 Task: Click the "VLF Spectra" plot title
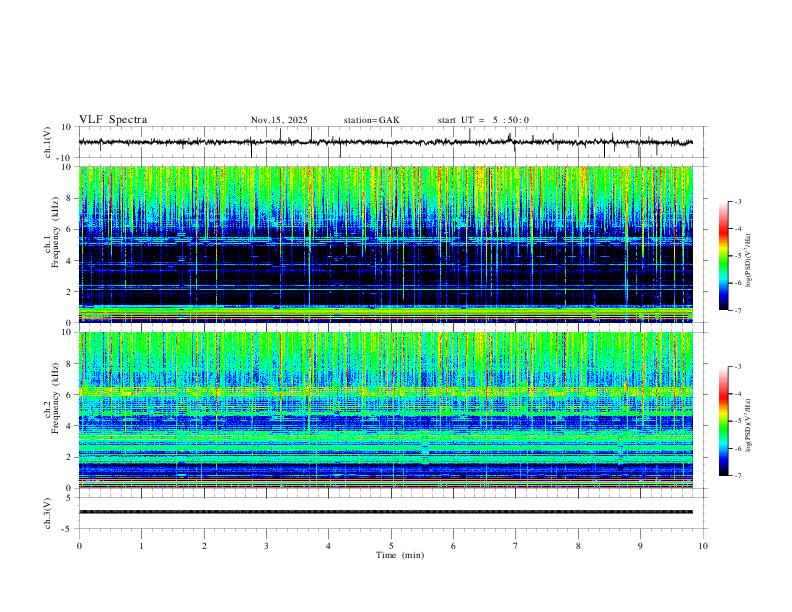point(113,120)
